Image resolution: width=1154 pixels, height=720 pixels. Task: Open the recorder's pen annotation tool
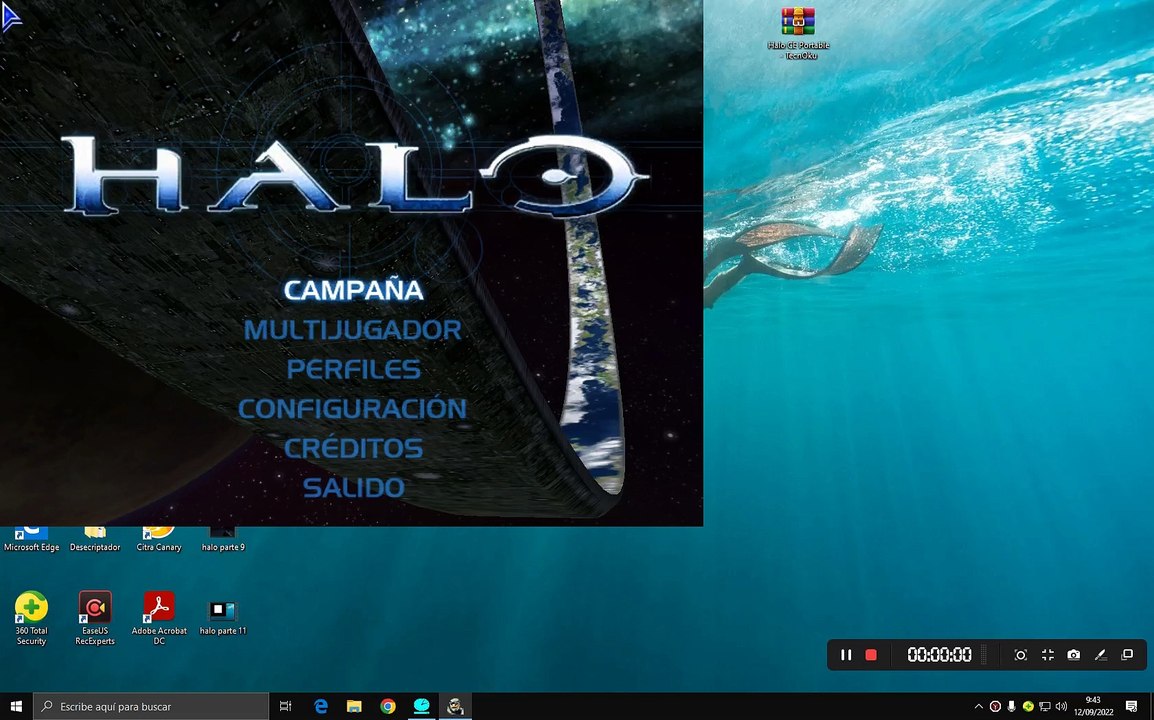point(1100,654)
